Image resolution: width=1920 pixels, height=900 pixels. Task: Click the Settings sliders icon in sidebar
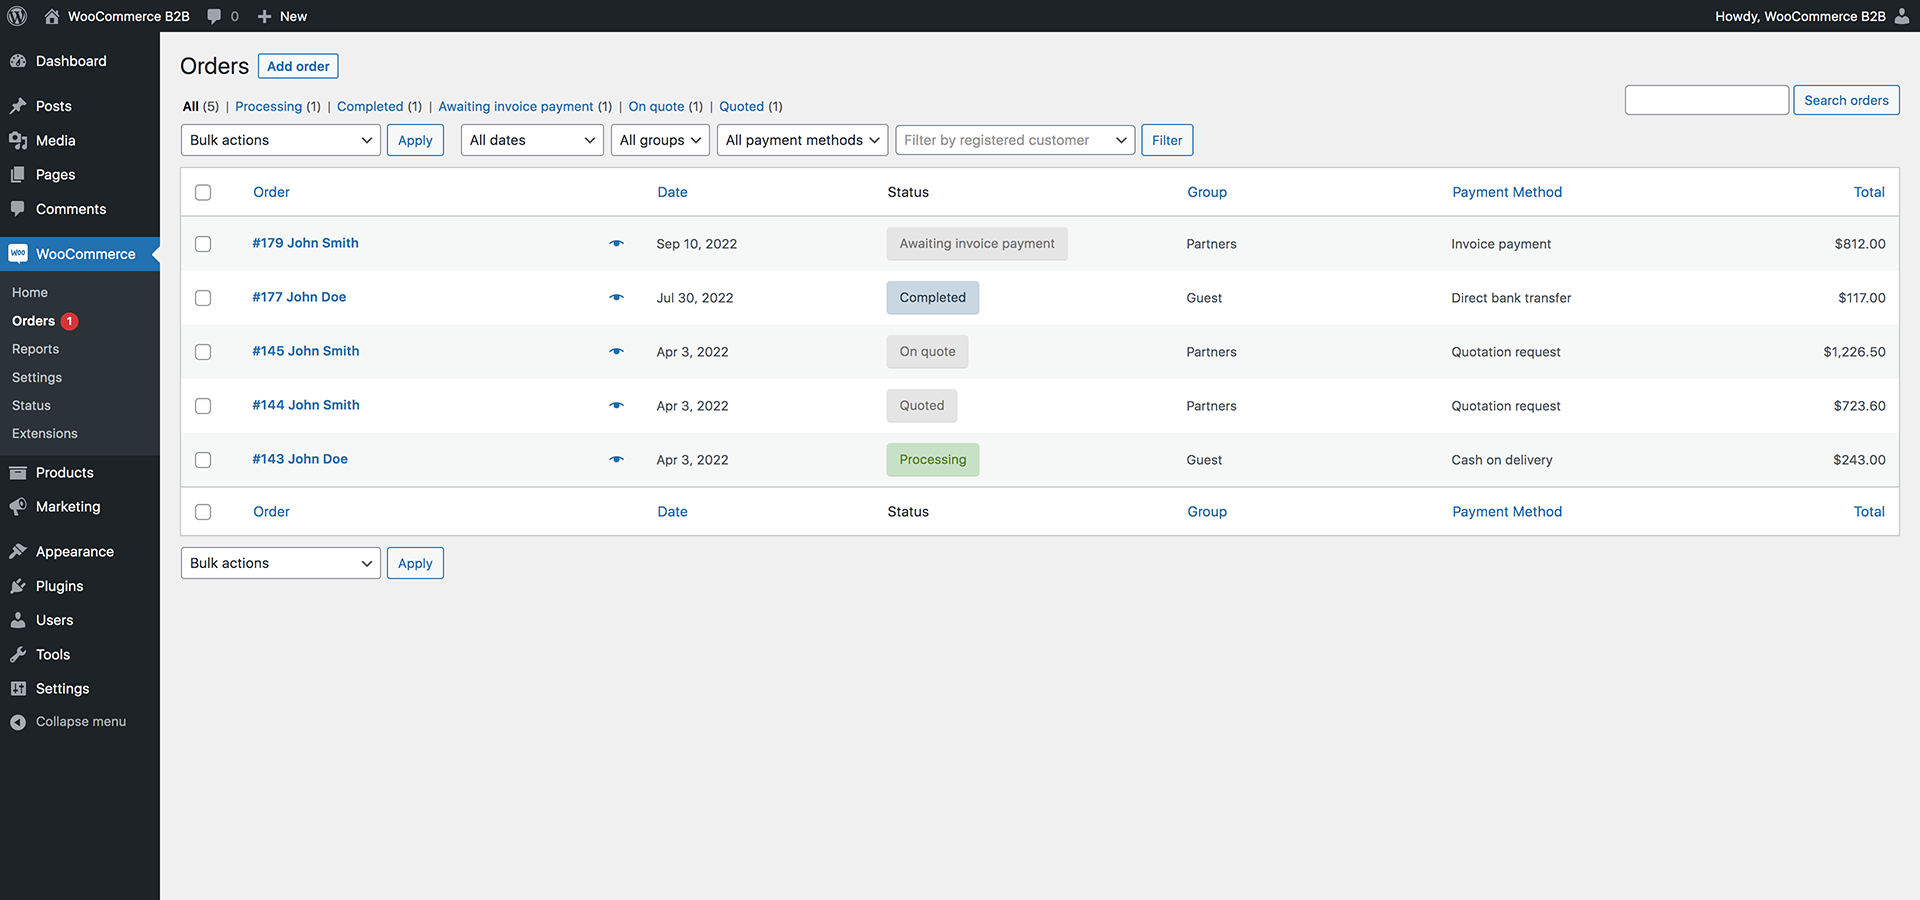[x=18, y=689]
